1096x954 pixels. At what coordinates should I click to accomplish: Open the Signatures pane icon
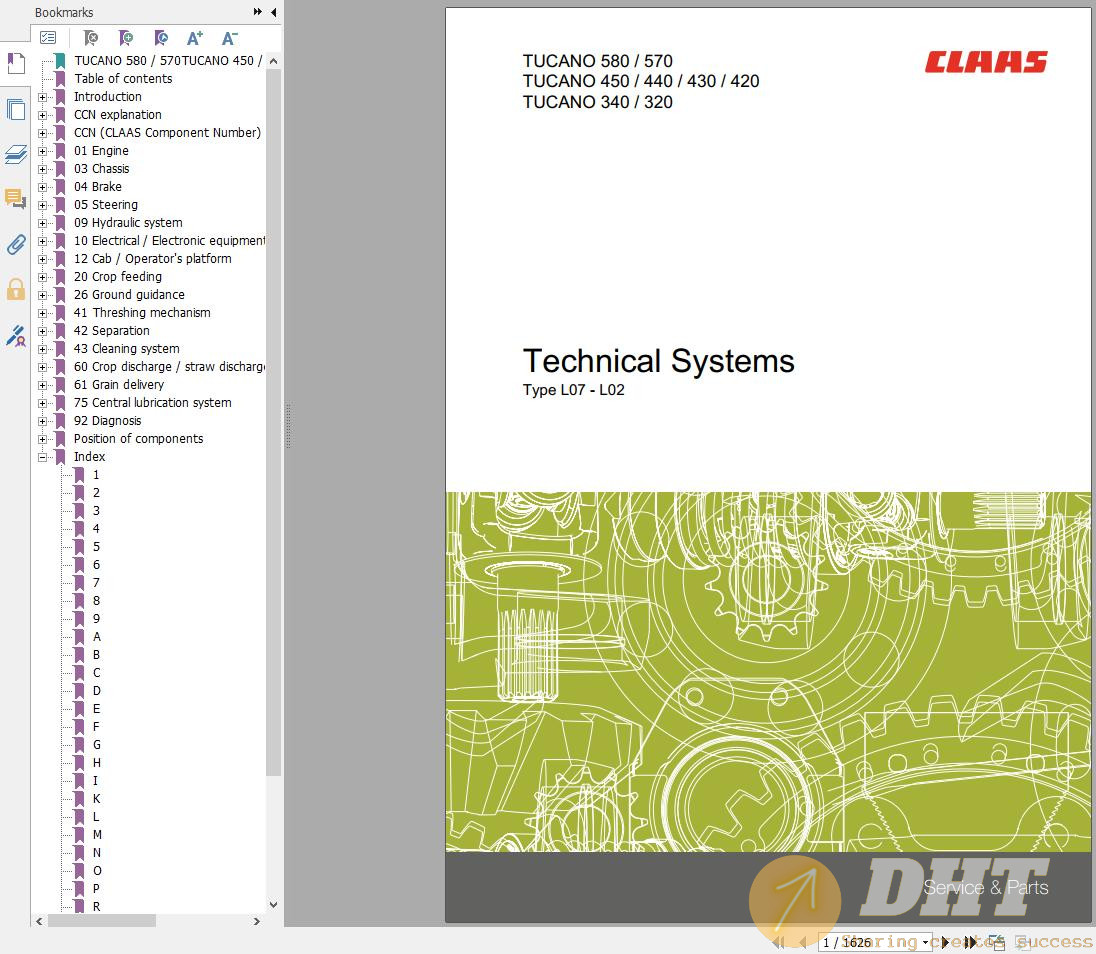[16, 336]
